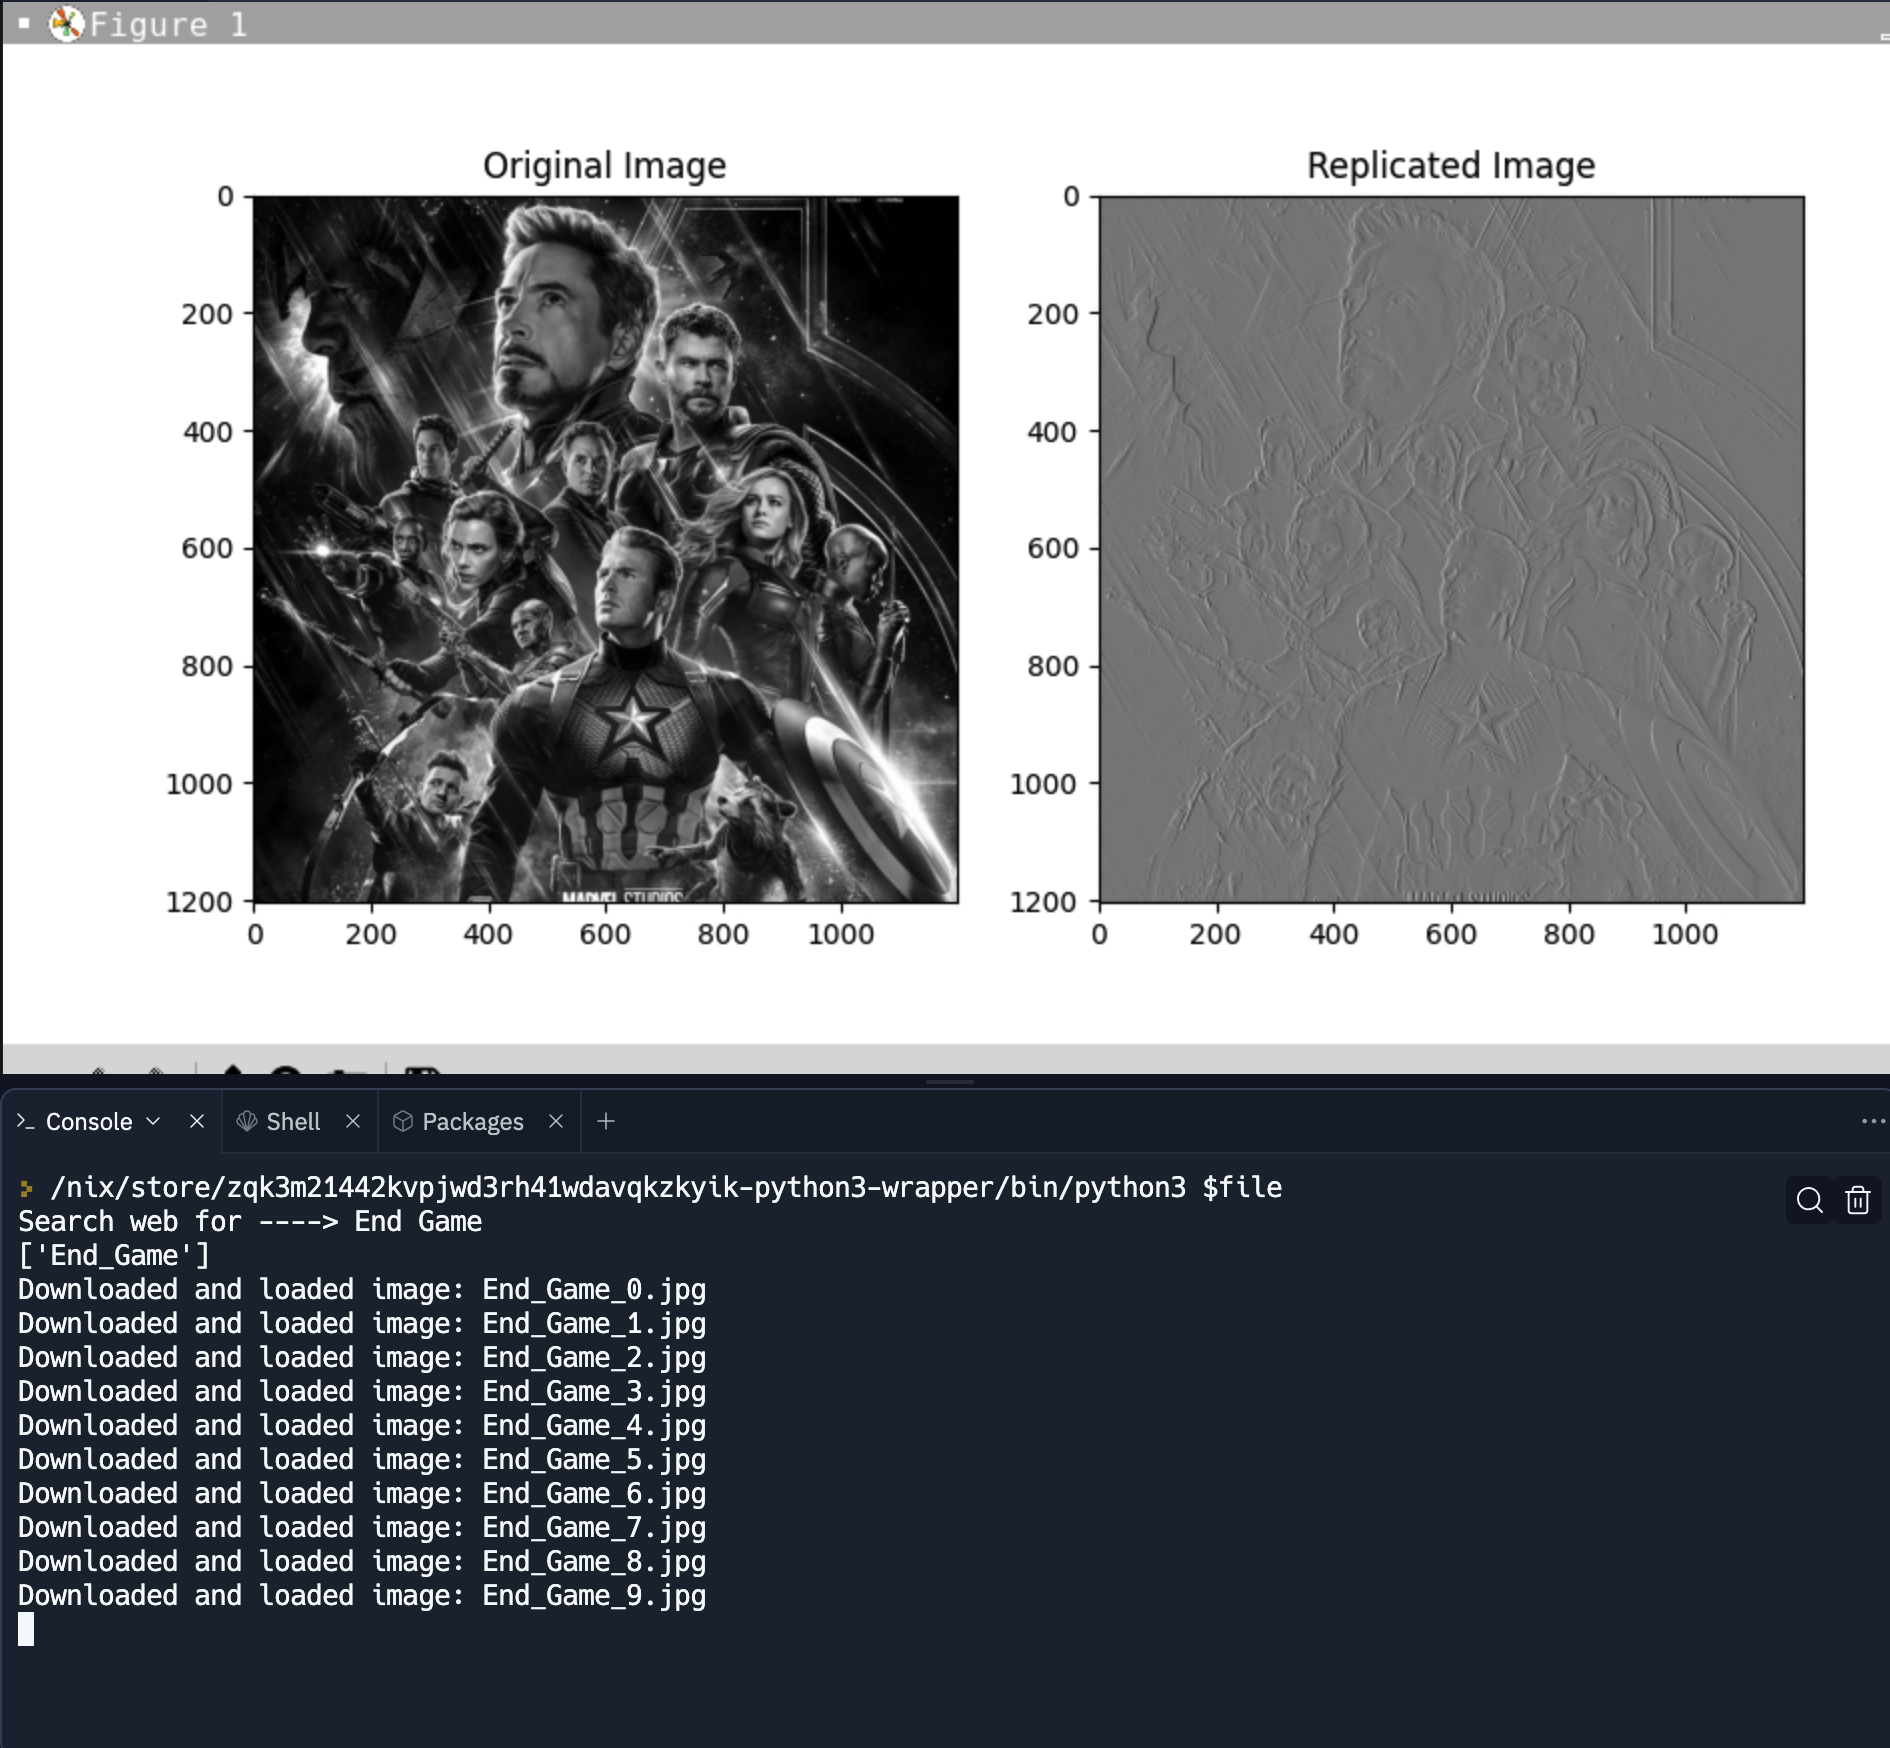This screenshot has height=1748, width=1890.
Task: Click the "['End_Game']" output line
Action: [x=114, y=1255]
